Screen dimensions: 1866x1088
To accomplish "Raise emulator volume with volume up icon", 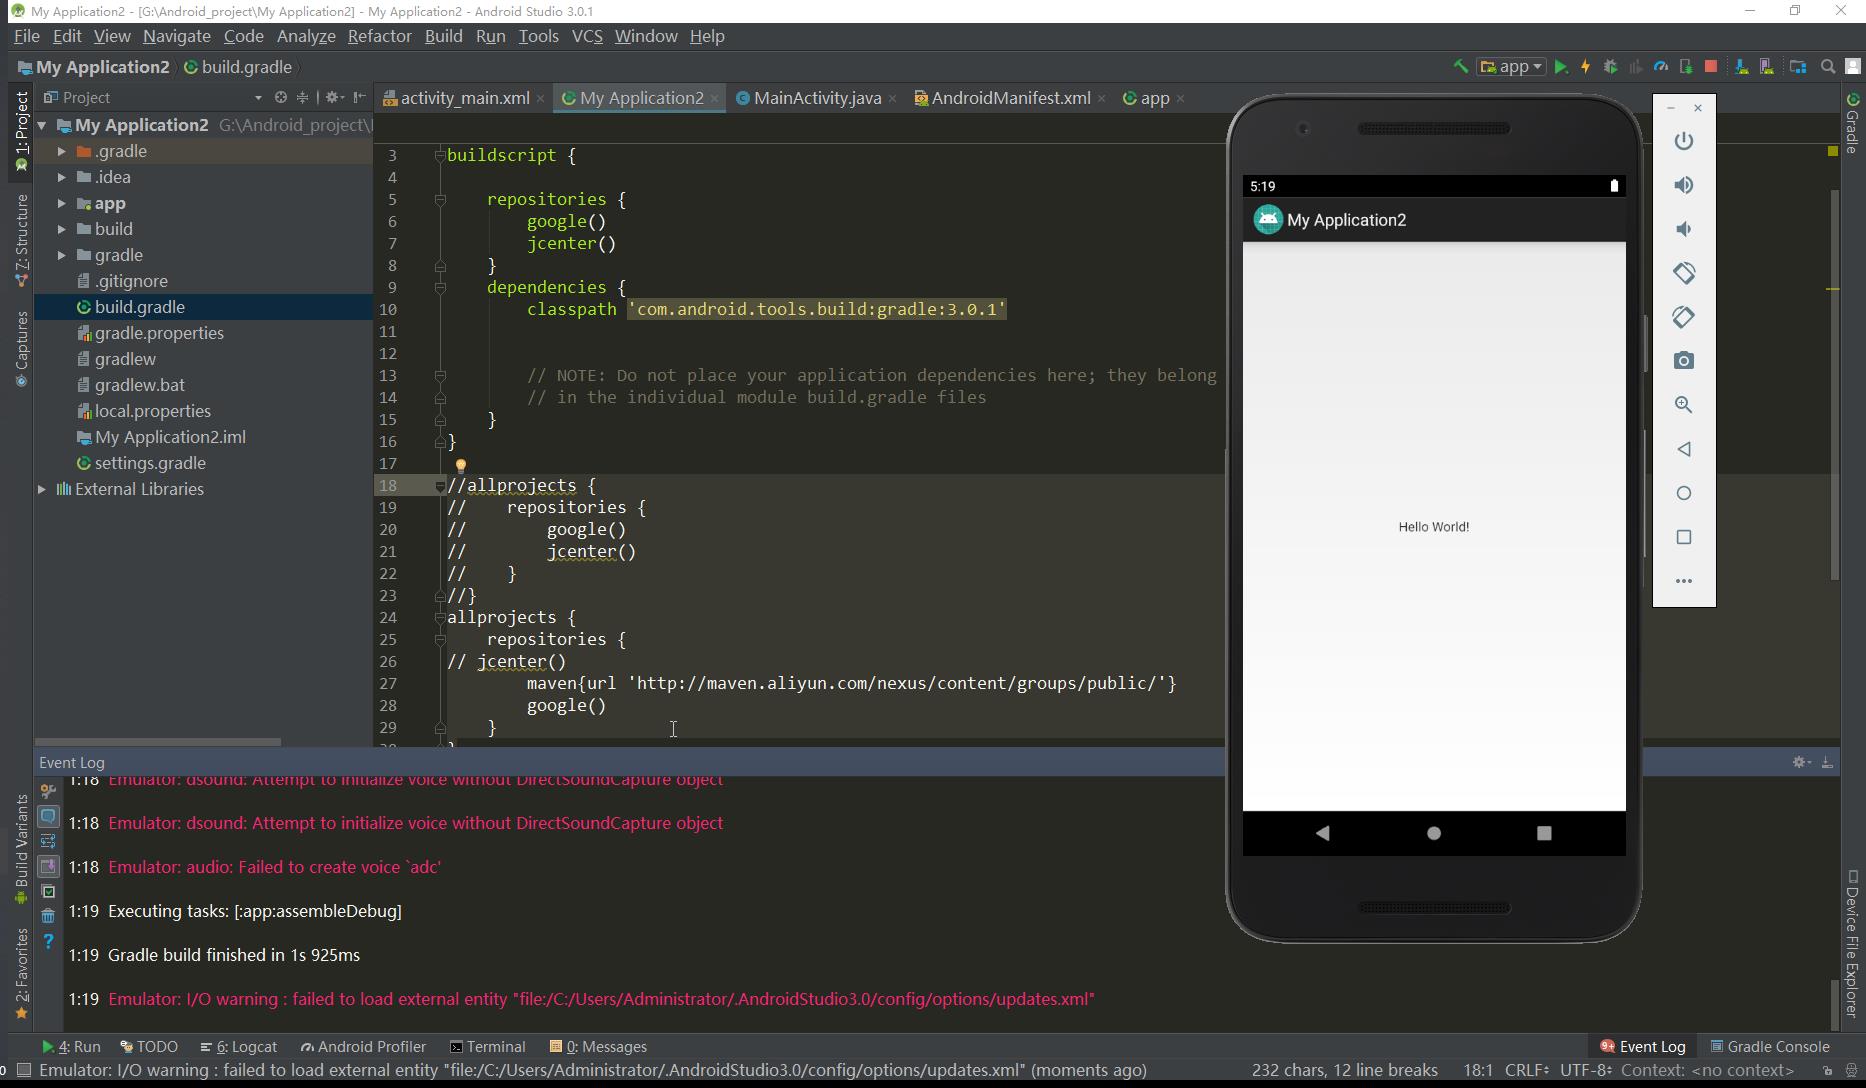I will click(1684, 185).
